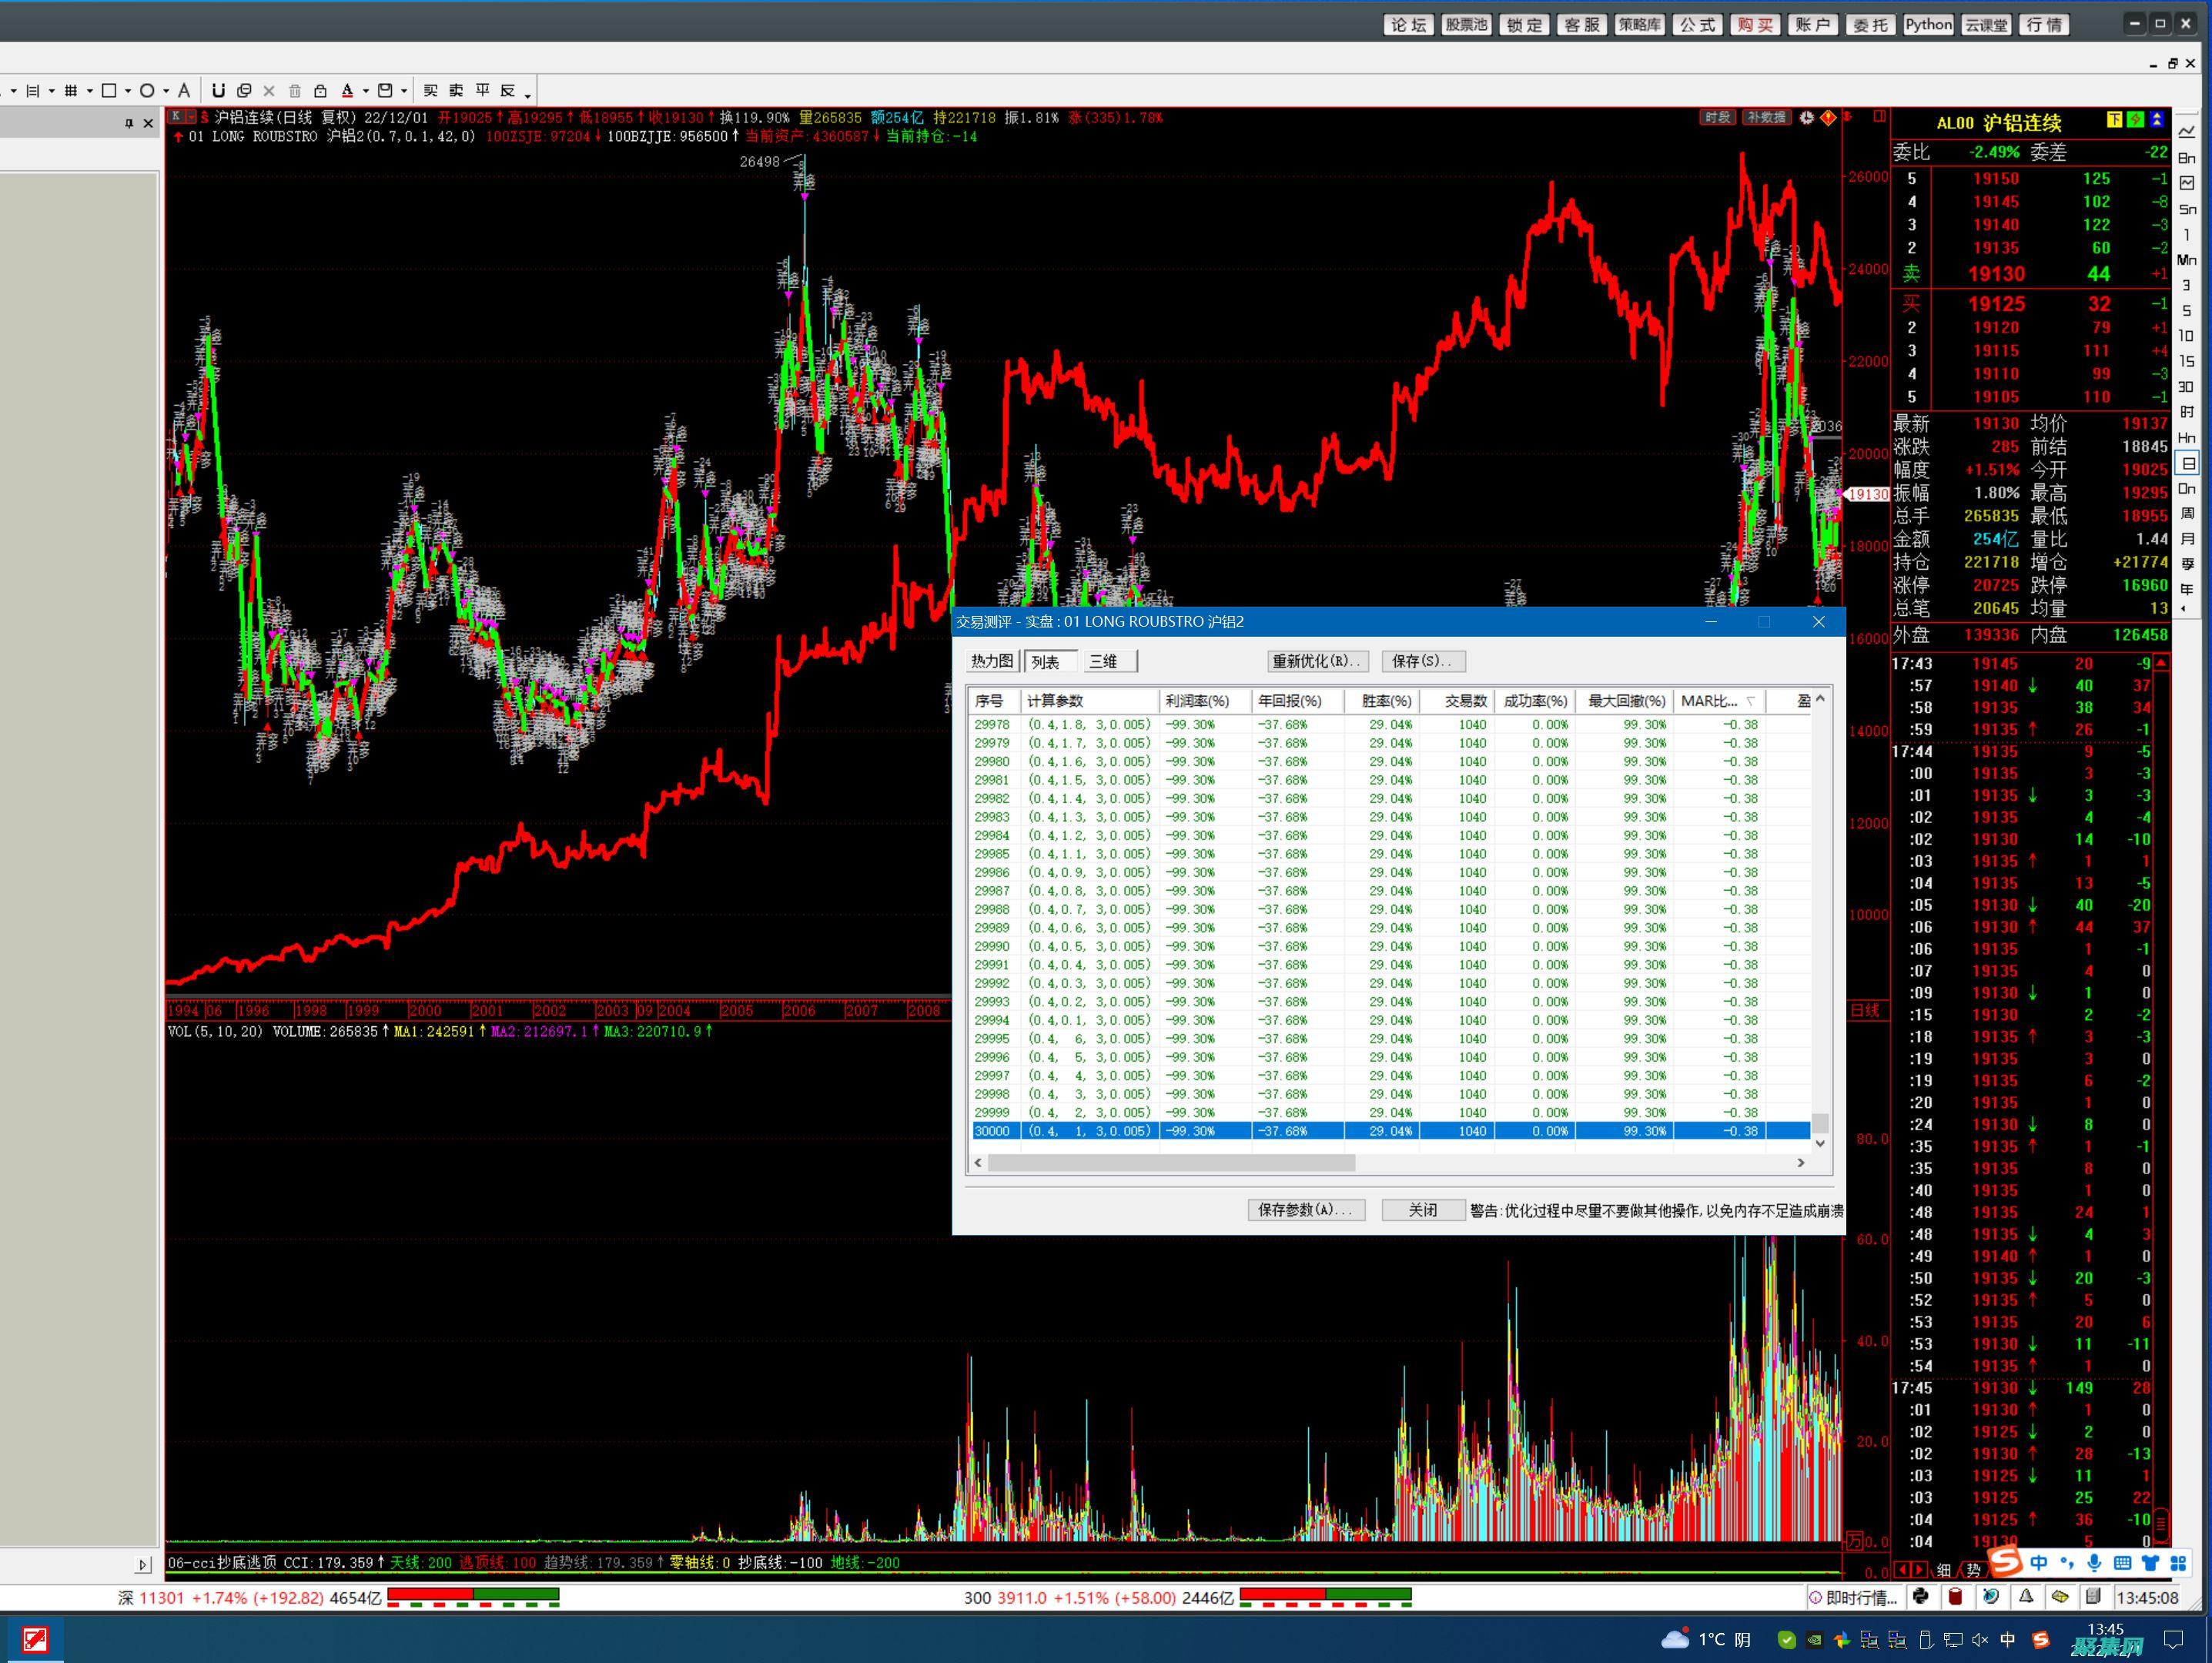Click the trash delete icon in drawing toolbar
Image resolution: width=2212 pixels, height=1663 pixels.
click(295, 91)
